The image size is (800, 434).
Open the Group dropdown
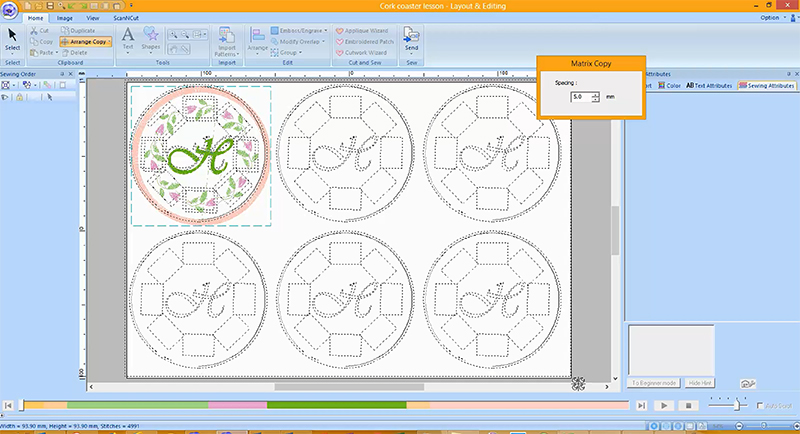click(x=301, y=53)
